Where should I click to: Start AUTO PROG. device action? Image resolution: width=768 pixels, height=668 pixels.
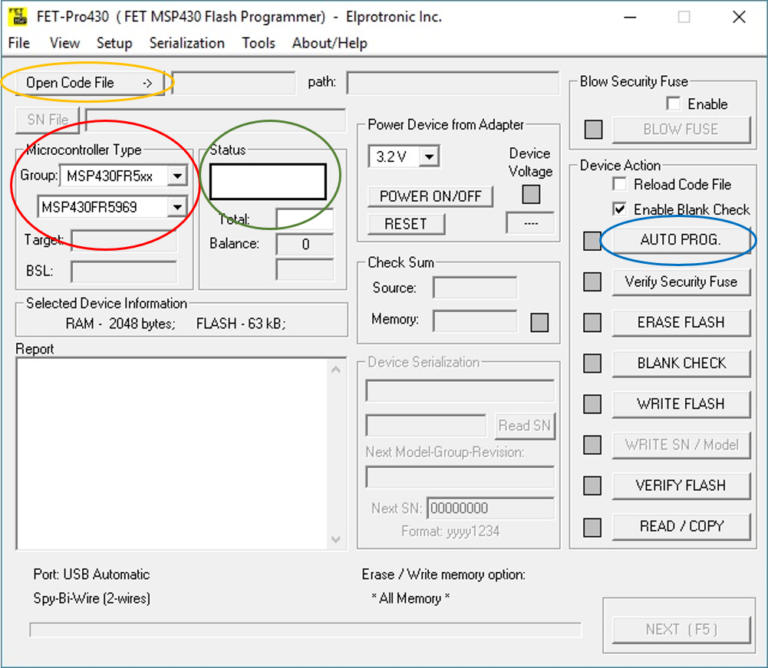(x=681, y=240)
